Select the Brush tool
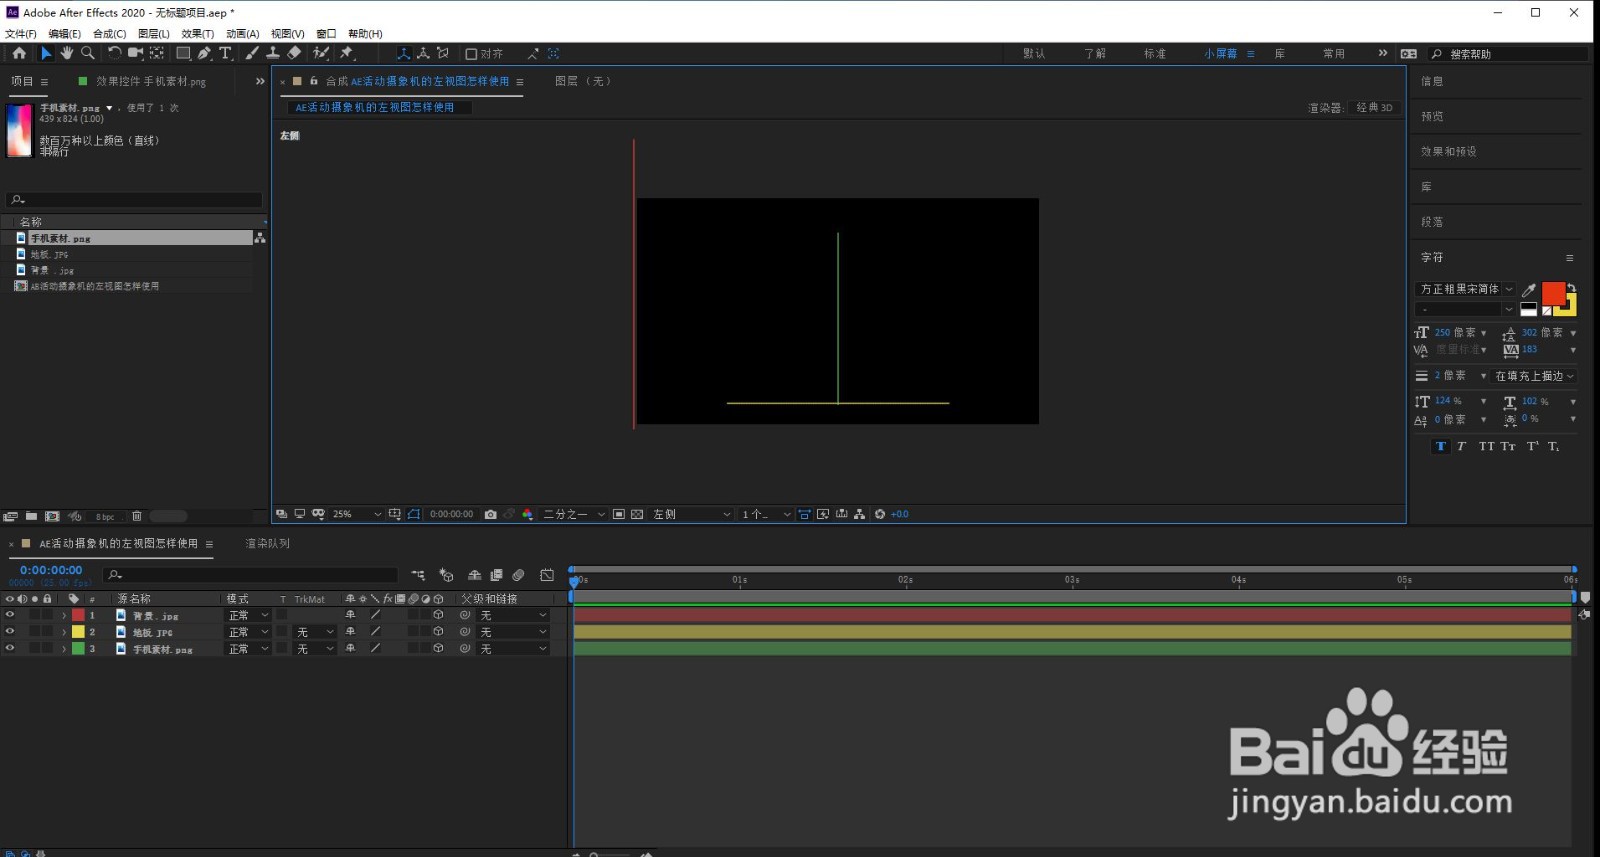The image size is (1600, 857). click(x=252, y=53)
